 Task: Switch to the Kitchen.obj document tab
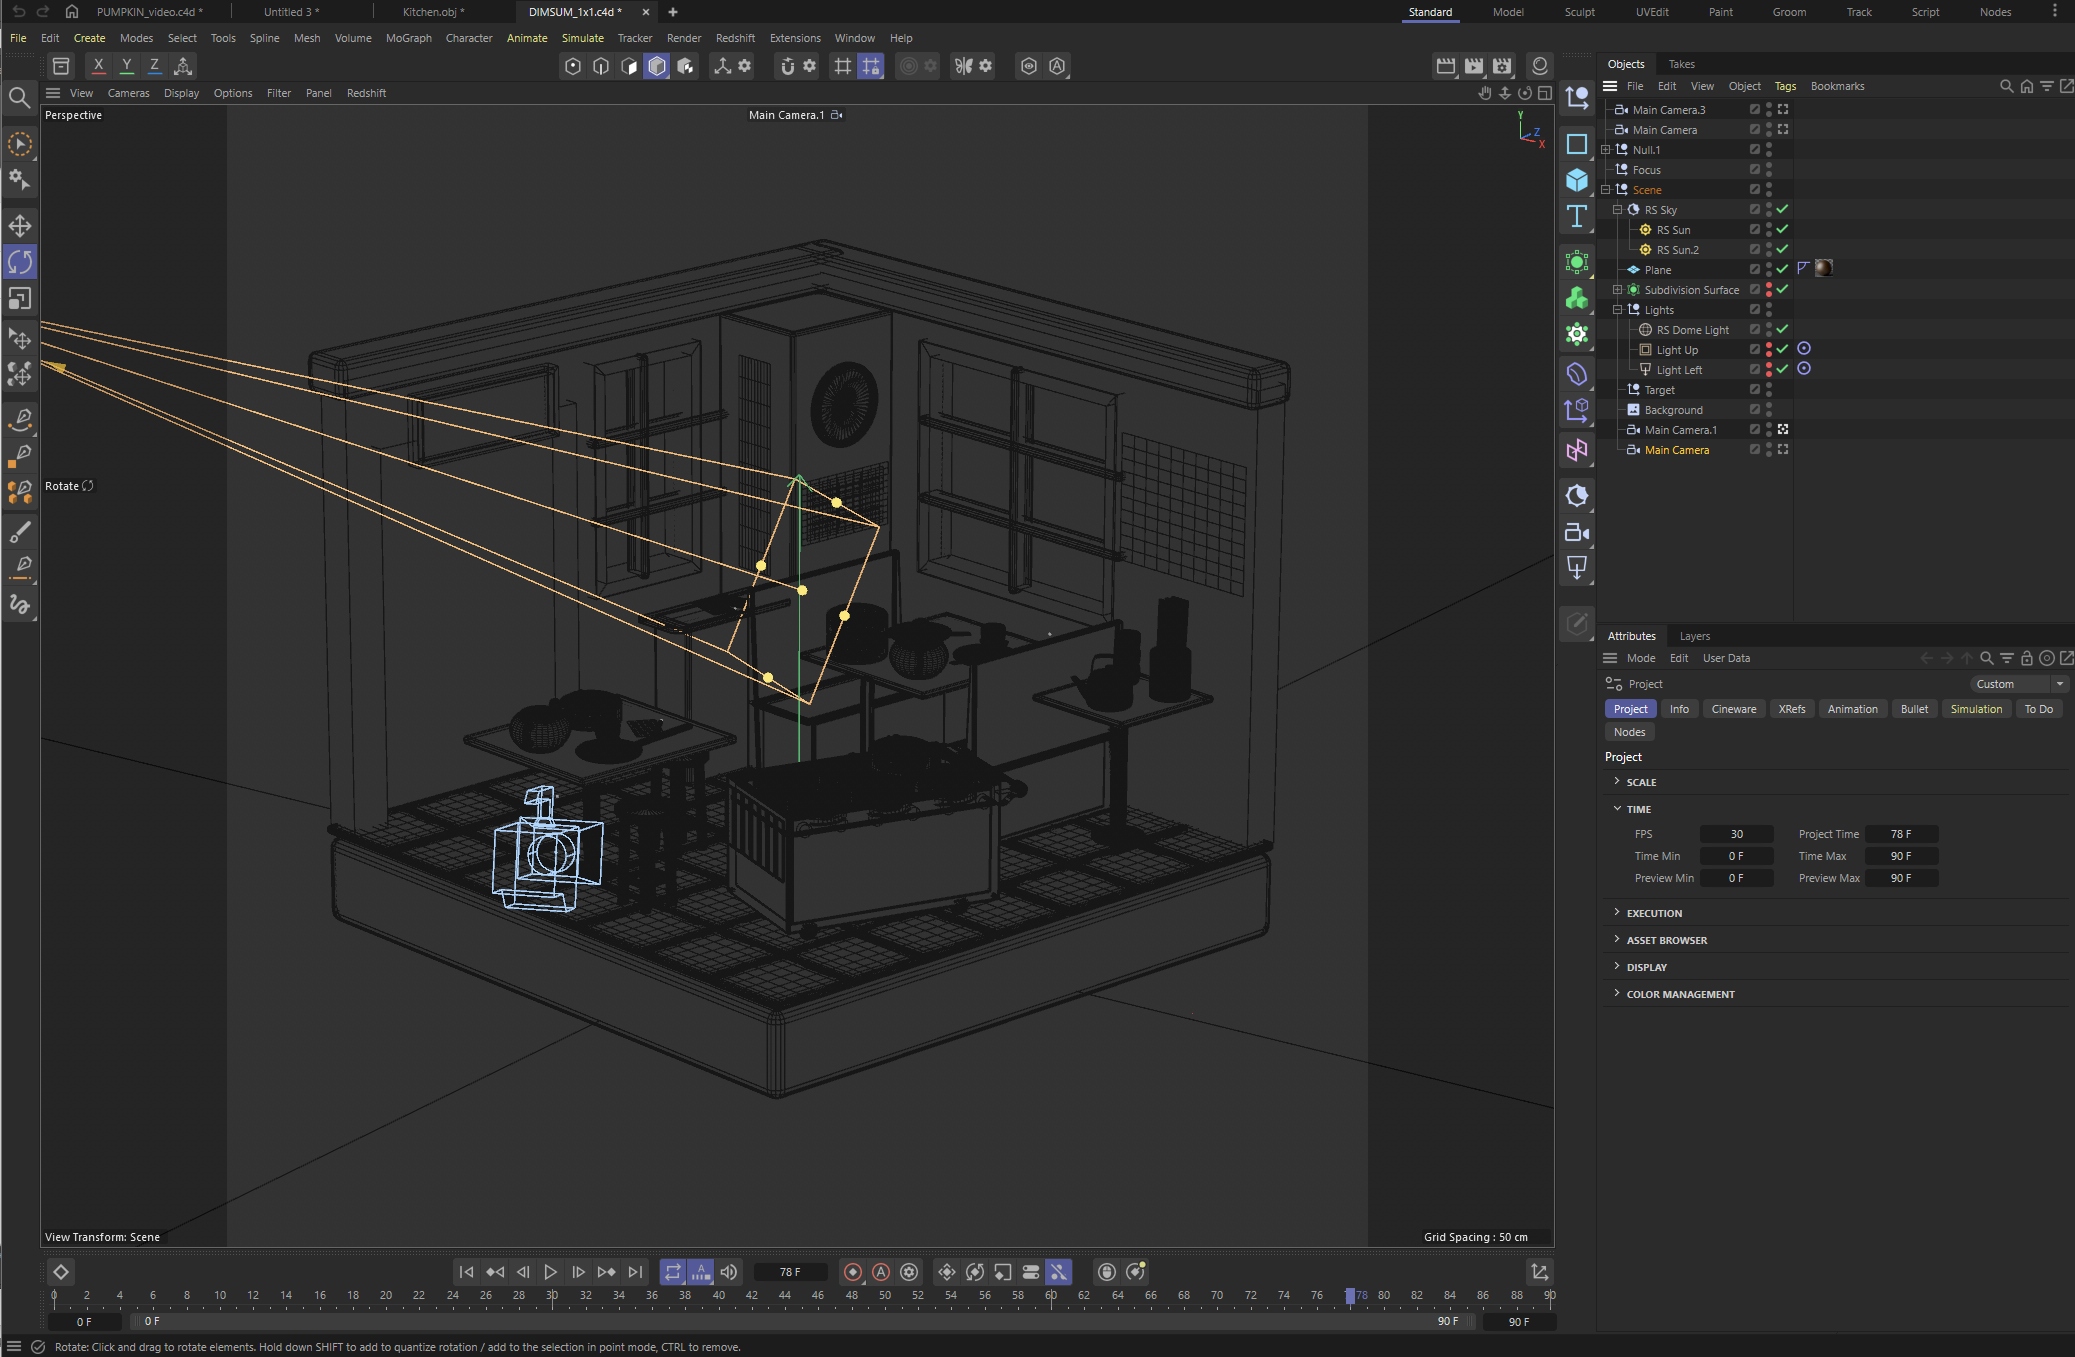[432, 12]
